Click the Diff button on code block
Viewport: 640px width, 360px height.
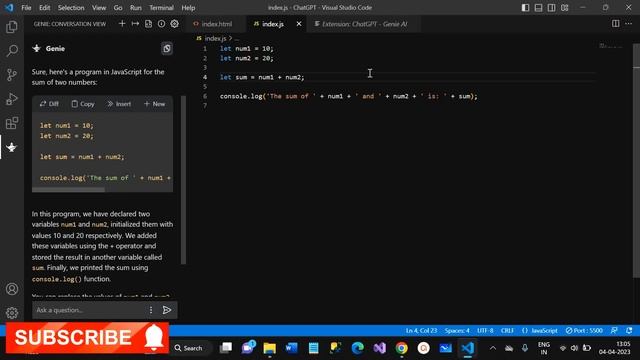pyautogui.click(x=49, y=104)
